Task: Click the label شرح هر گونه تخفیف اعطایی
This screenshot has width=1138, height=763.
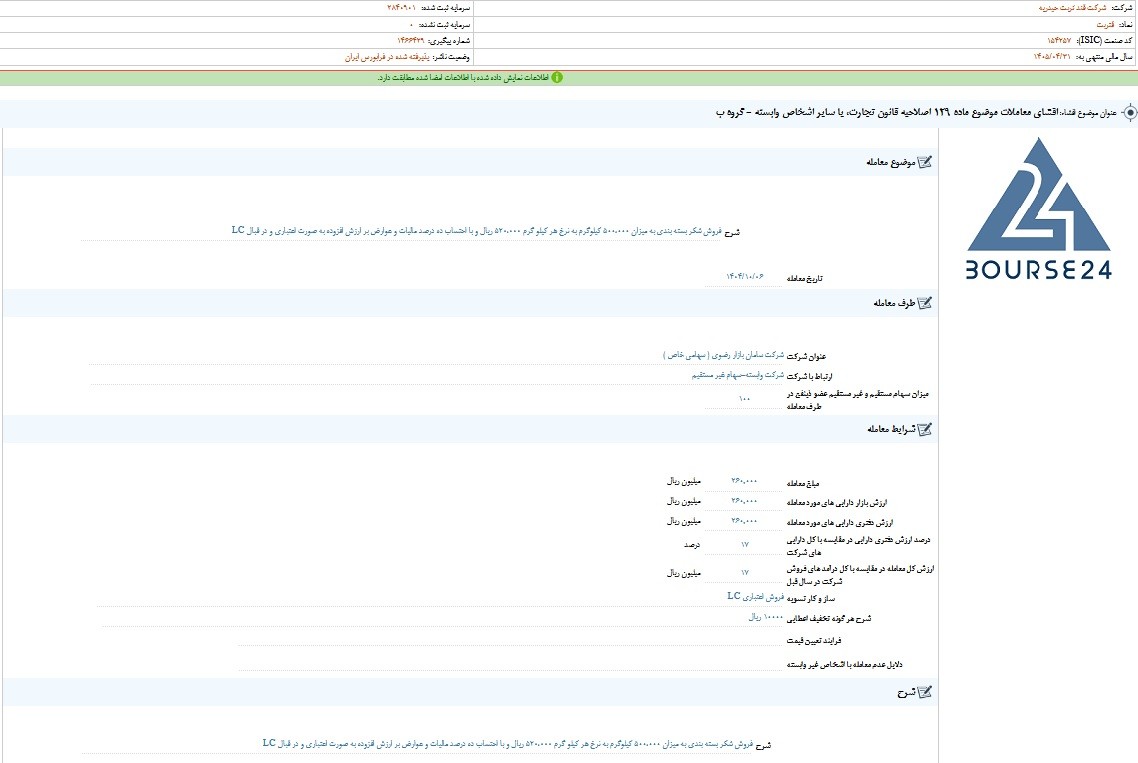Action: coord(830,619)
